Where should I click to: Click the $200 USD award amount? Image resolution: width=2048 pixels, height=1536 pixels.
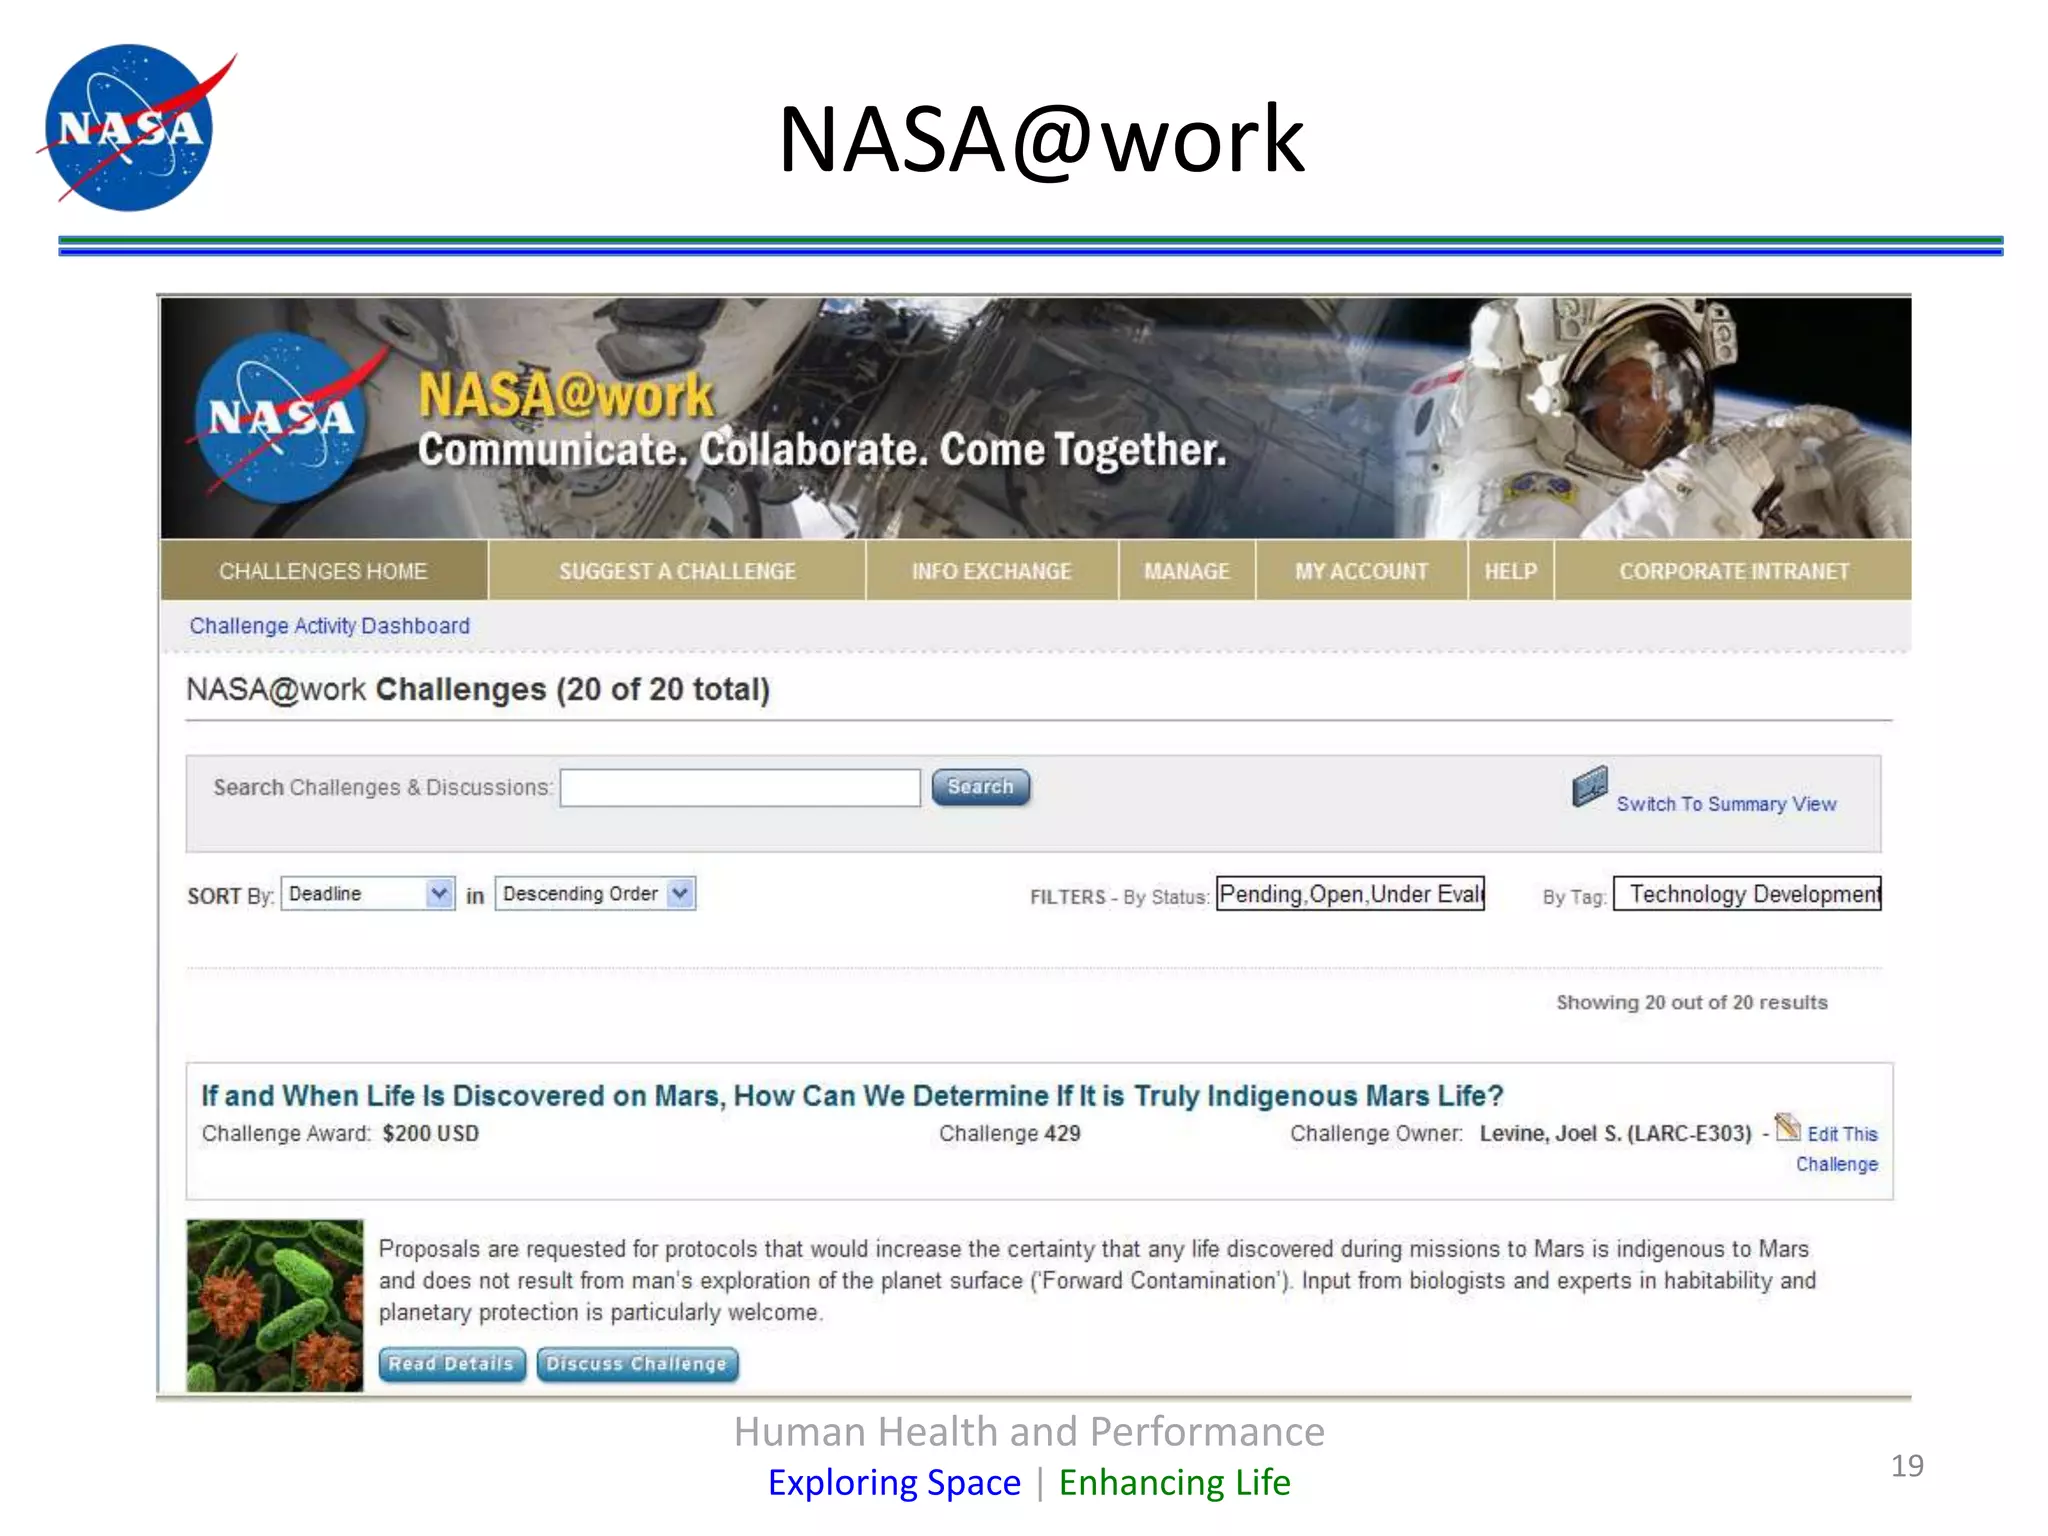pyautogui.click(x=430, y=1133)
